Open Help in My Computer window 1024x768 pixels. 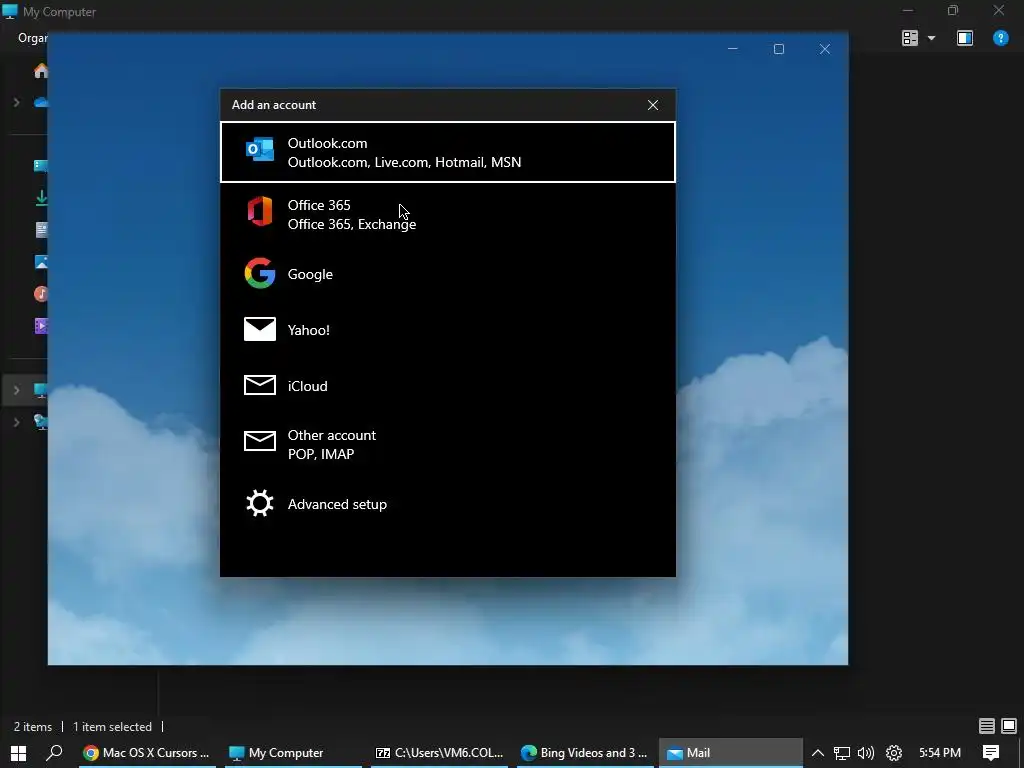1000,39
